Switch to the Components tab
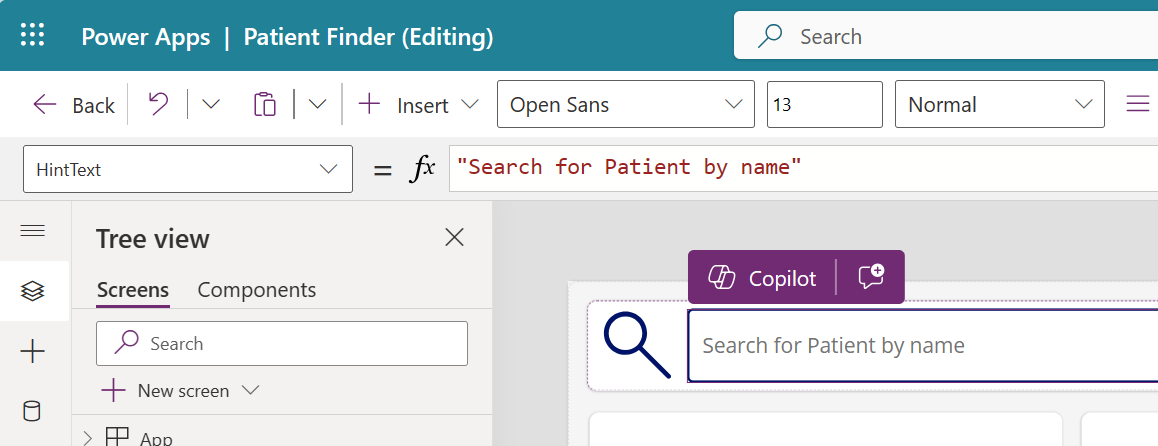This screenshot has width=1158, height=446. [256, 290]
